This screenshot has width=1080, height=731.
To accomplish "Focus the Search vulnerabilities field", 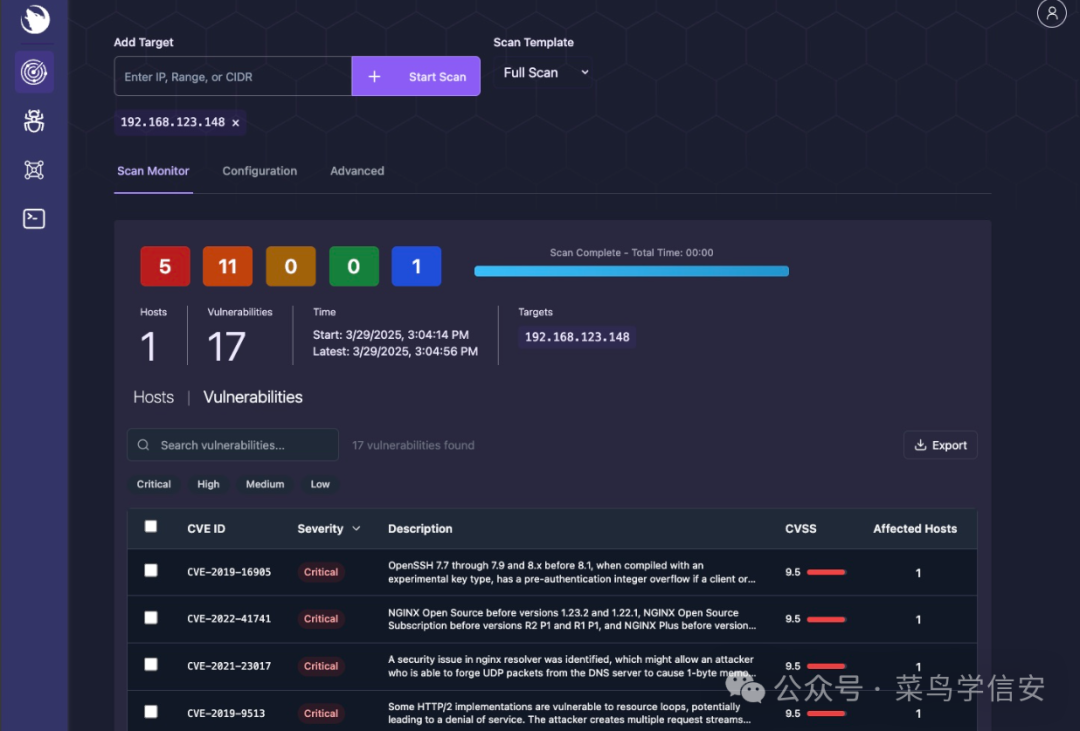I will tap(233, 445).
